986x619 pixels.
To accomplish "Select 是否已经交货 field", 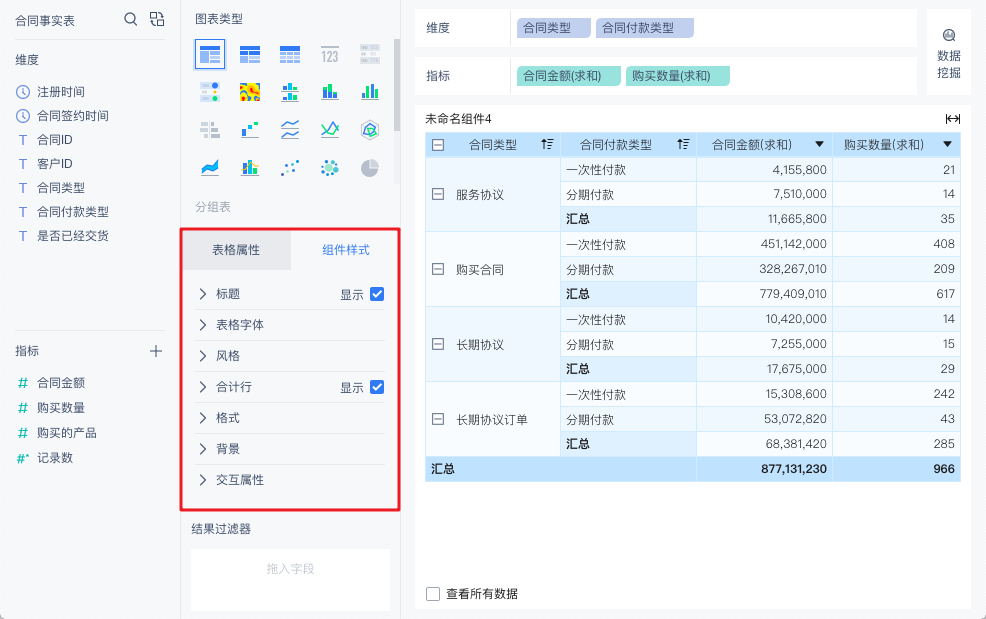I will [72, 236].
